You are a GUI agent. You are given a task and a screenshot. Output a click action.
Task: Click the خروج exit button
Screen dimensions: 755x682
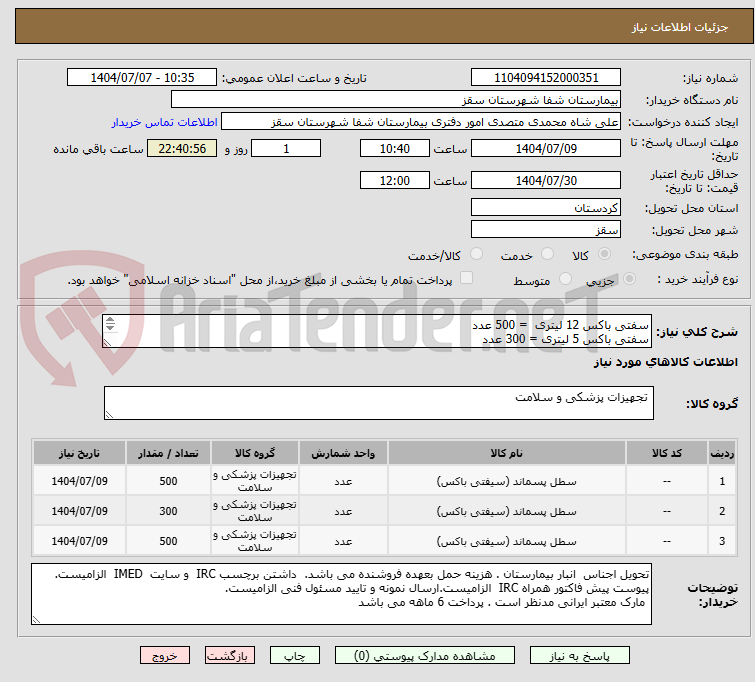point(166,657)
